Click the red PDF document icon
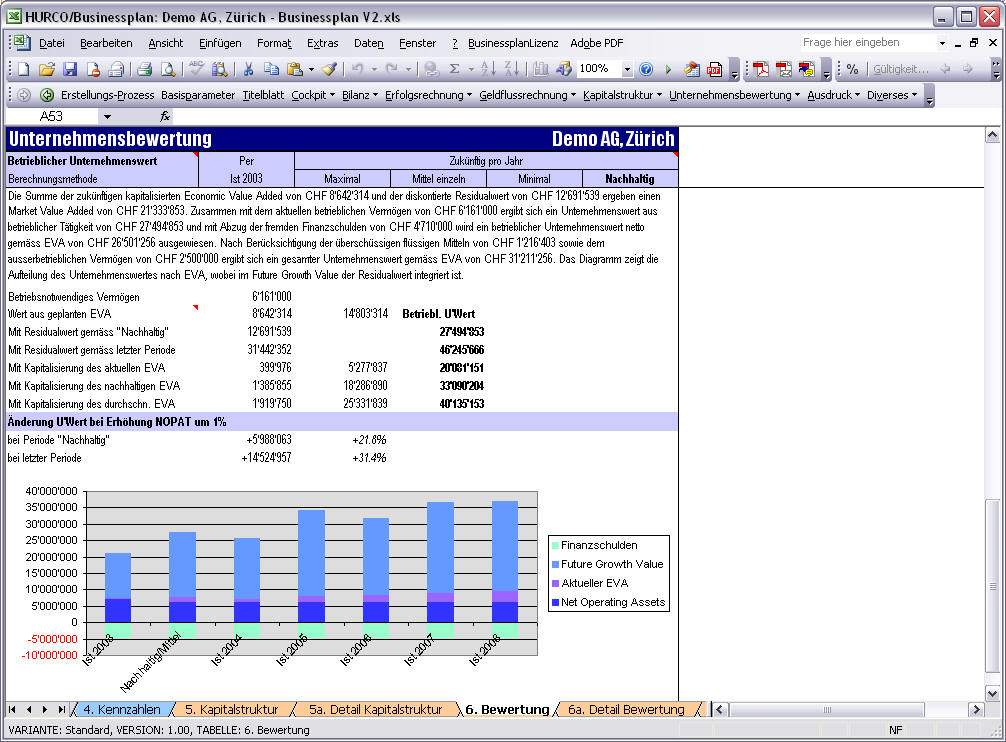 pos(714,69)
